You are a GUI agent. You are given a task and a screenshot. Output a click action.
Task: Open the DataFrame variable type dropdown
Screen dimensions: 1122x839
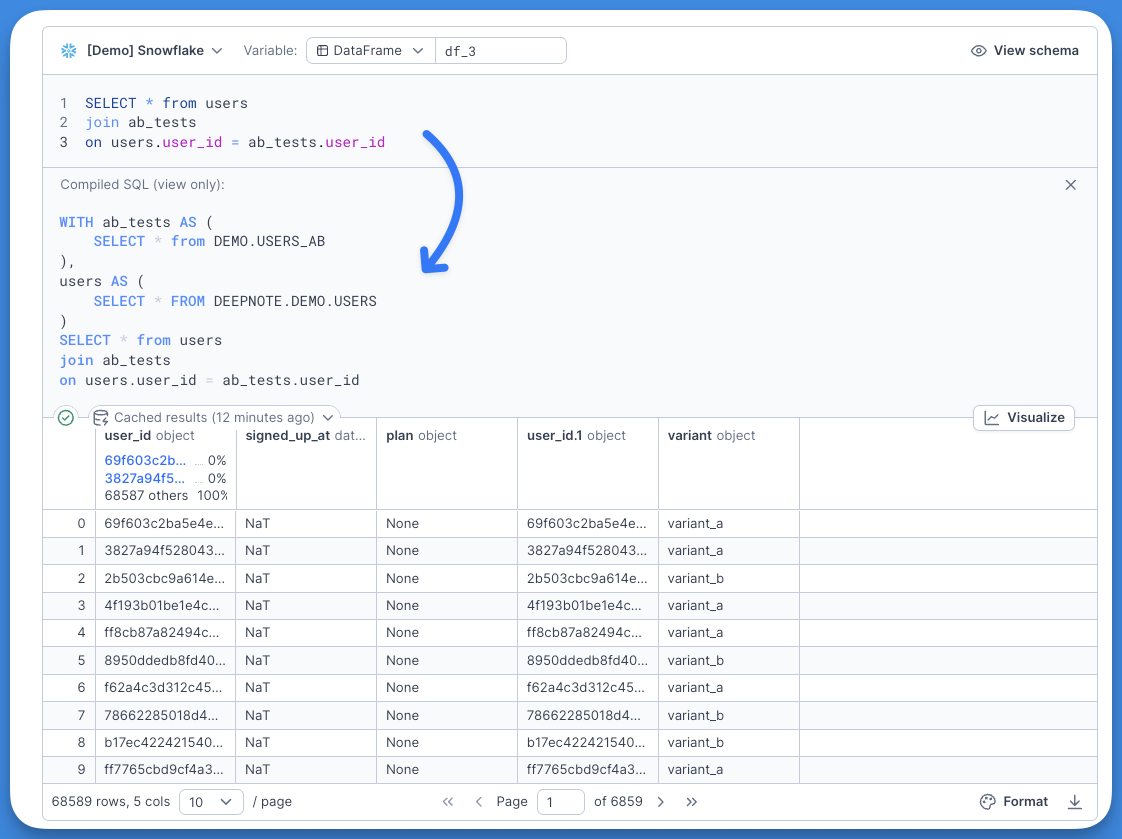[371, 51]
